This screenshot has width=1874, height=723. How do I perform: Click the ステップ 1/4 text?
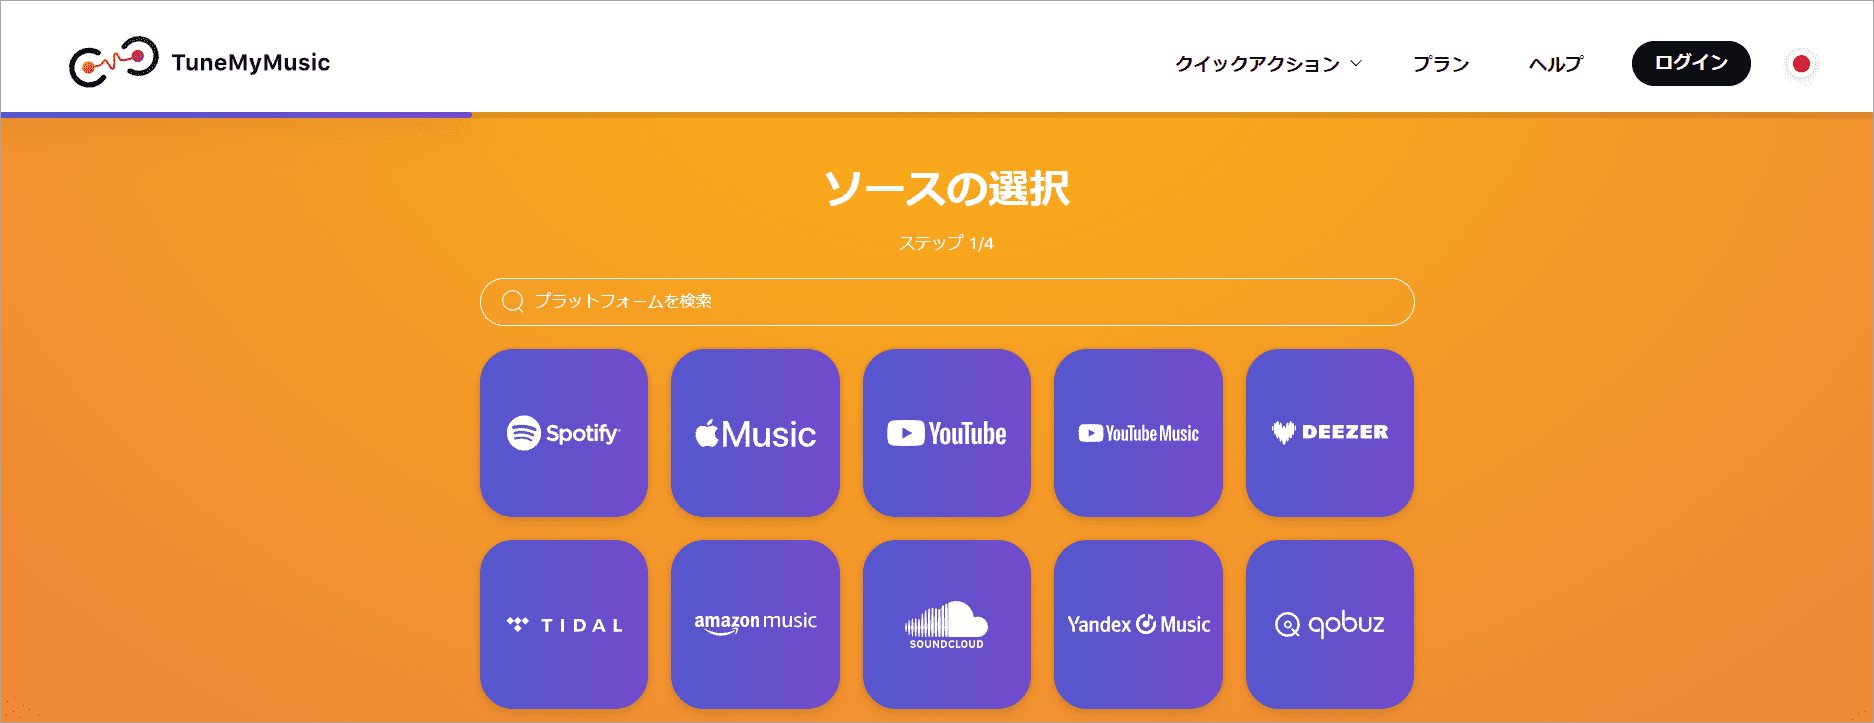[x=946, y=243]
